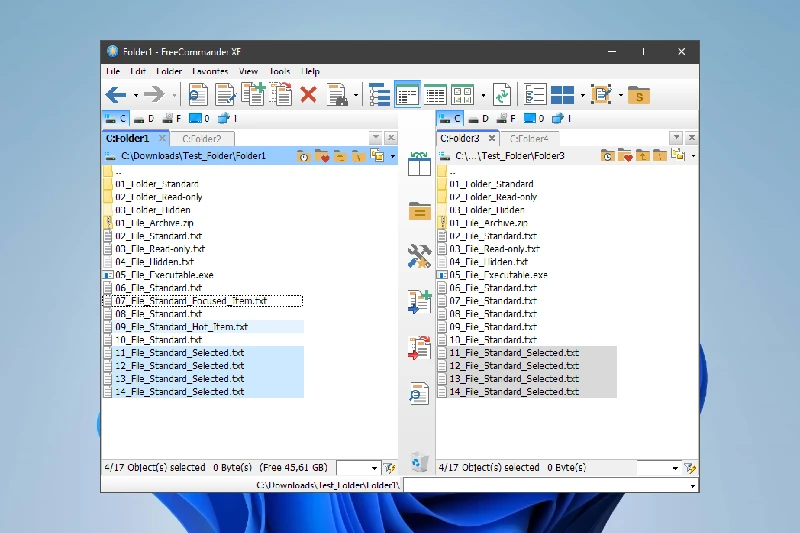The image size is (800, 533).
Task: Open the Favorites menu
Action: (x=210, y=71)
